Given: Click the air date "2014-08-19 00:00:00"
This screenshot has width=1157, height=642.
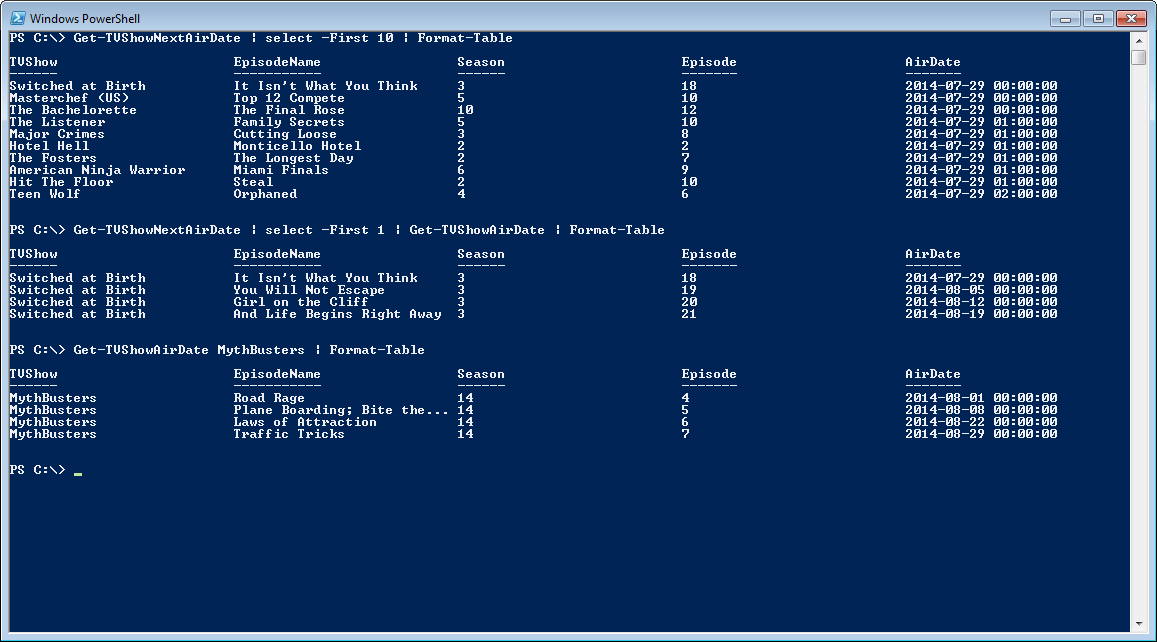Looking at the screenshot, I should pos(981,314).
